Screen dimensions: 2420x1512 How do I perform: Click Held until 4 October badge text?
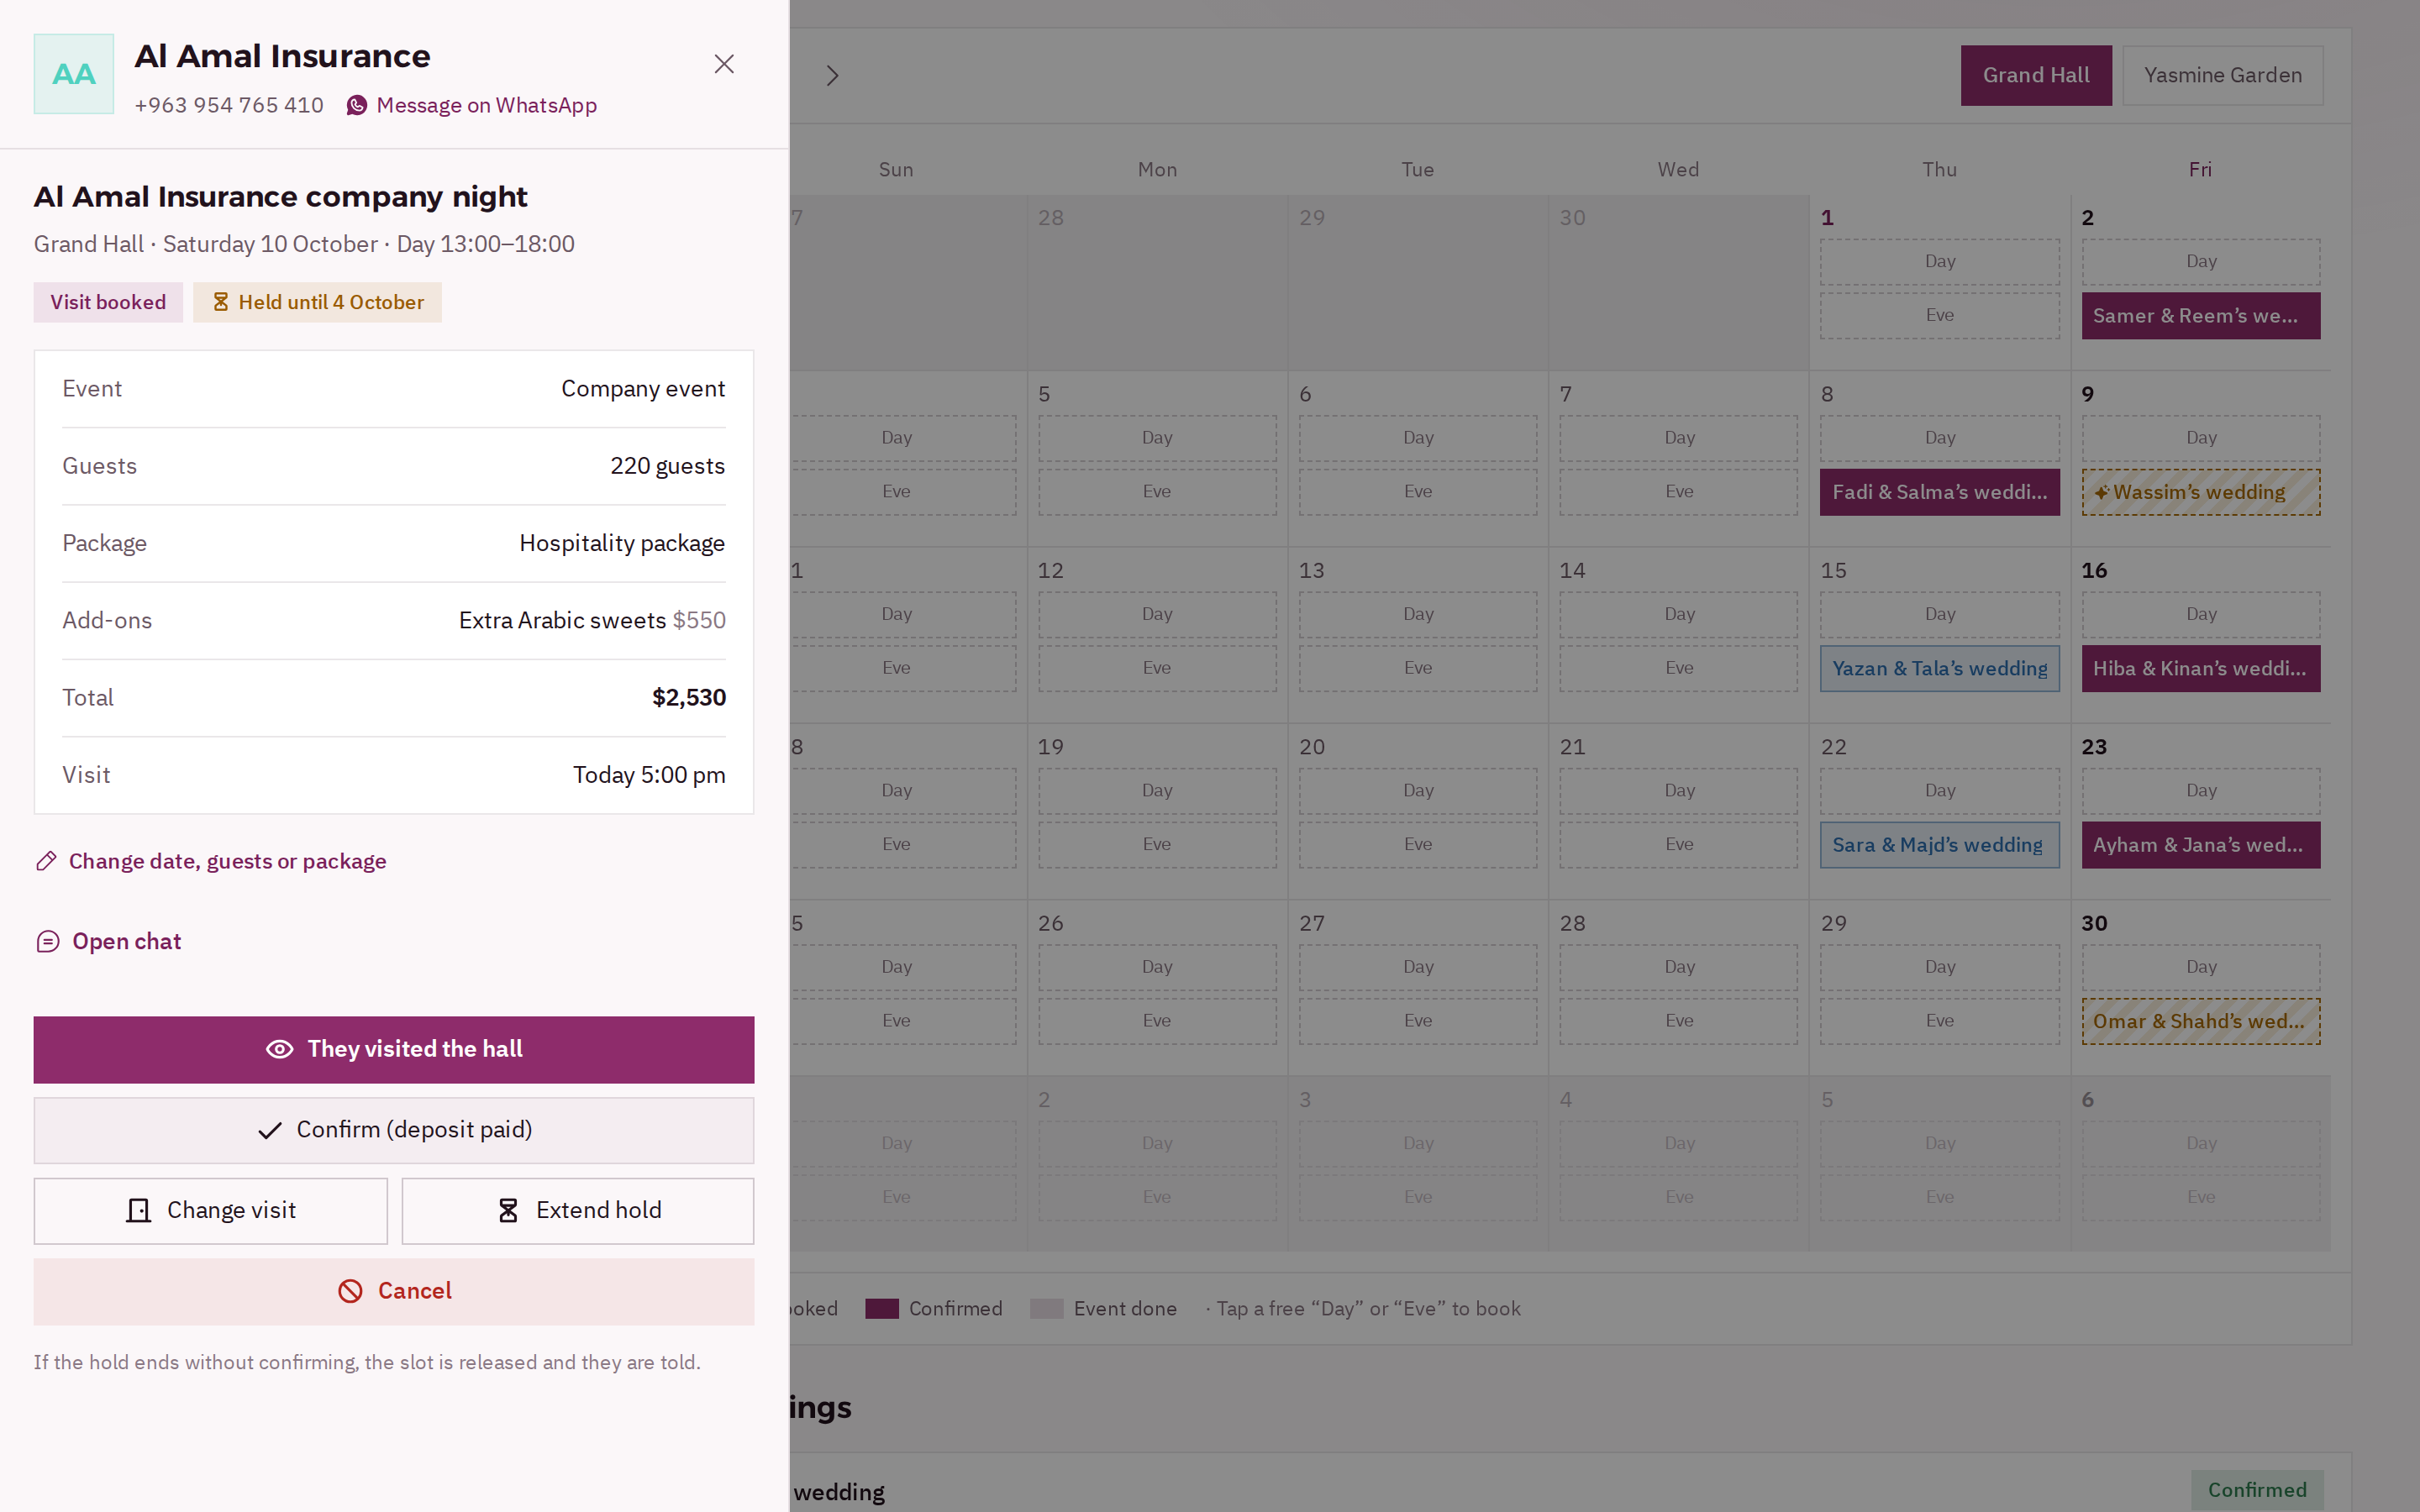click(x=331, y=302)
